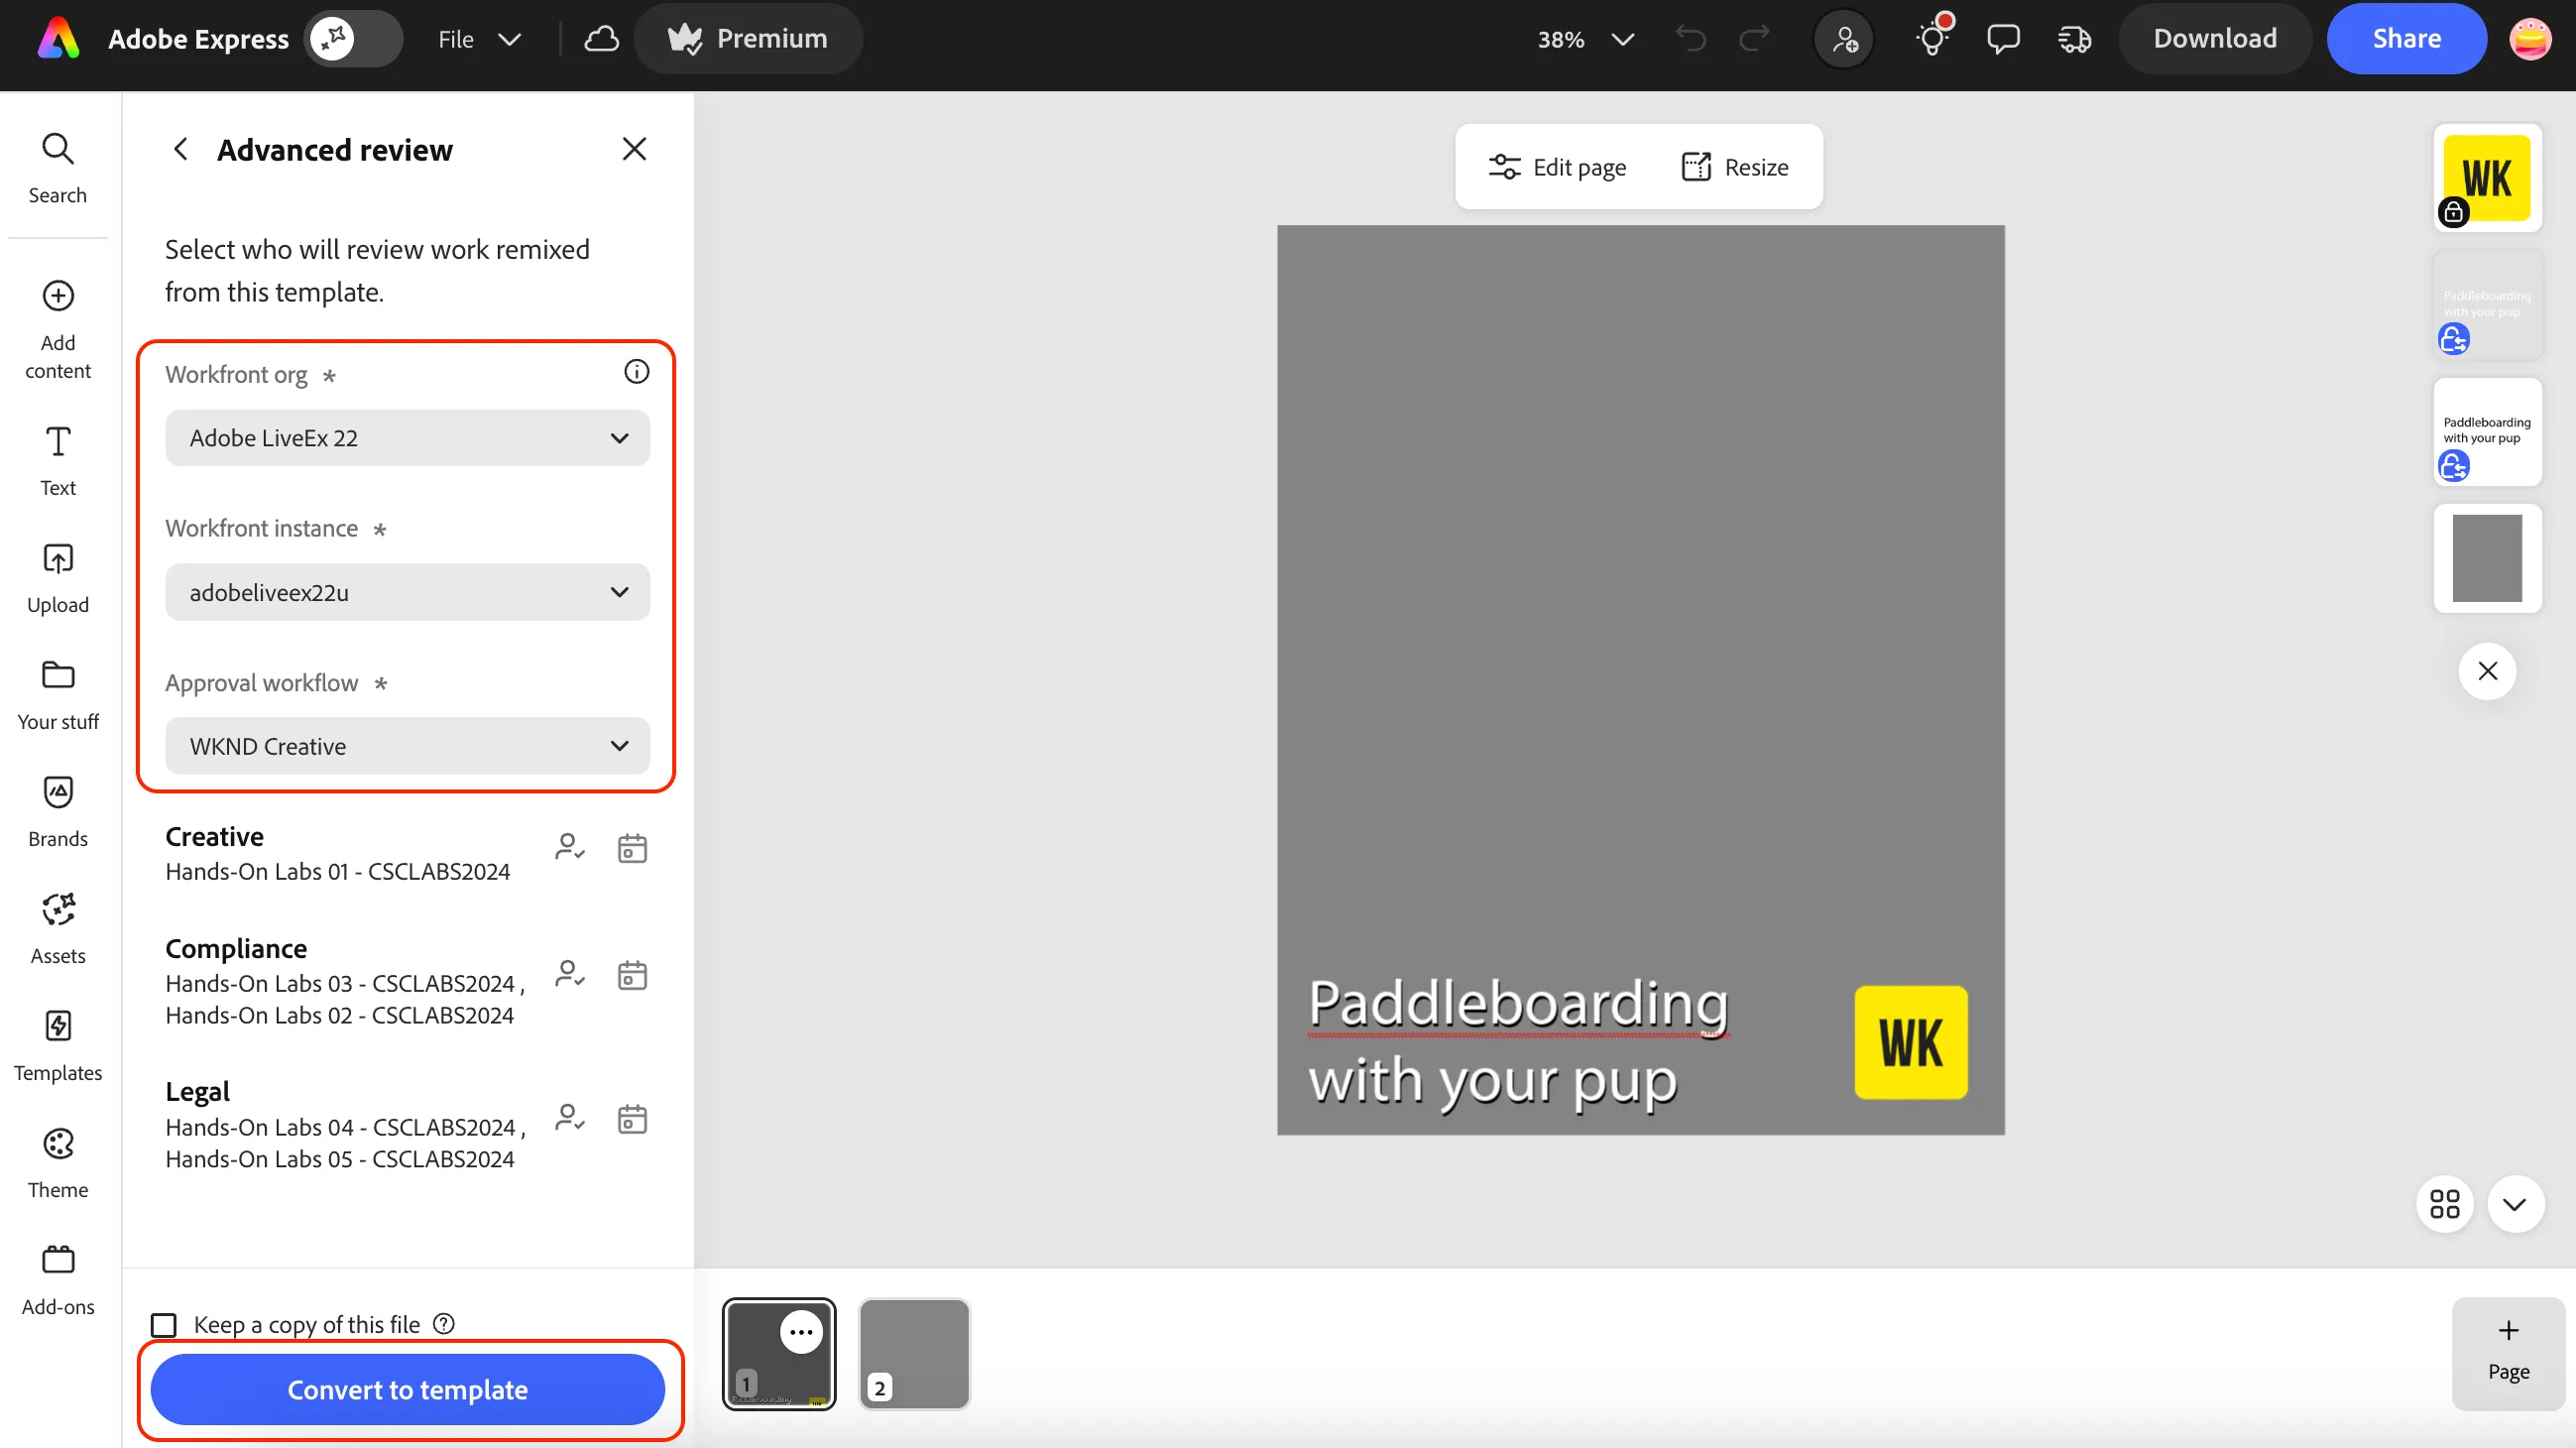Open the Upload panel
Screen dimensions: 2576x1448
point(58,578)
